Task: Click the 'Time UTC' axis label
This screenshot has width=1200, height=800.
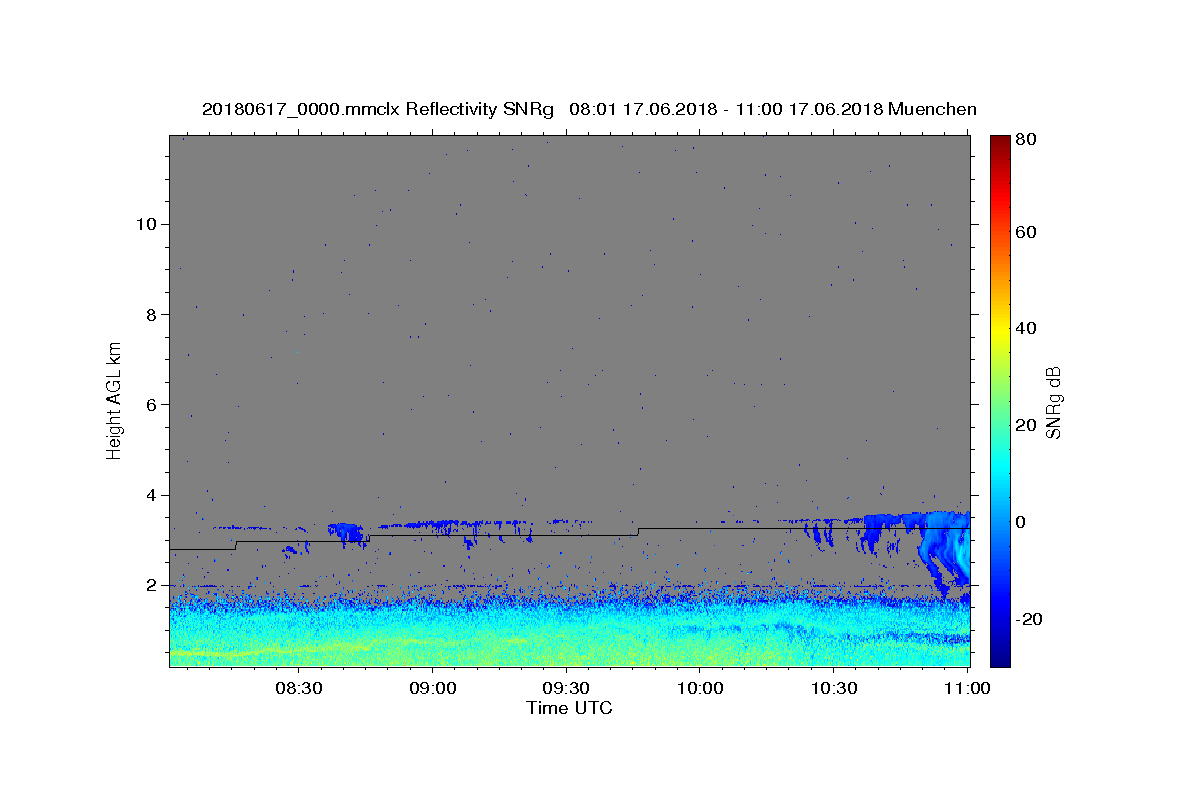Action: click(x=569, y=708)
